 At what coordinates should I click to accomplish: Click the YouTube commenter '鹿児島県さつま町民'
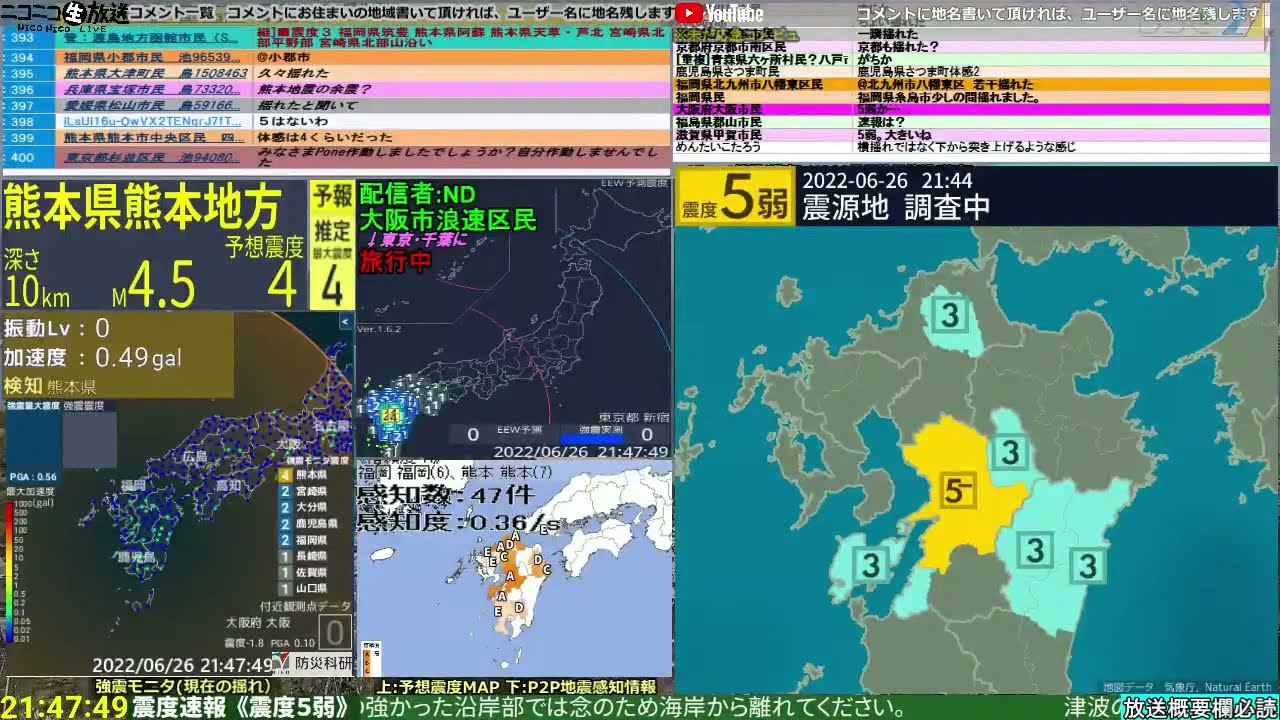(727, 72)
